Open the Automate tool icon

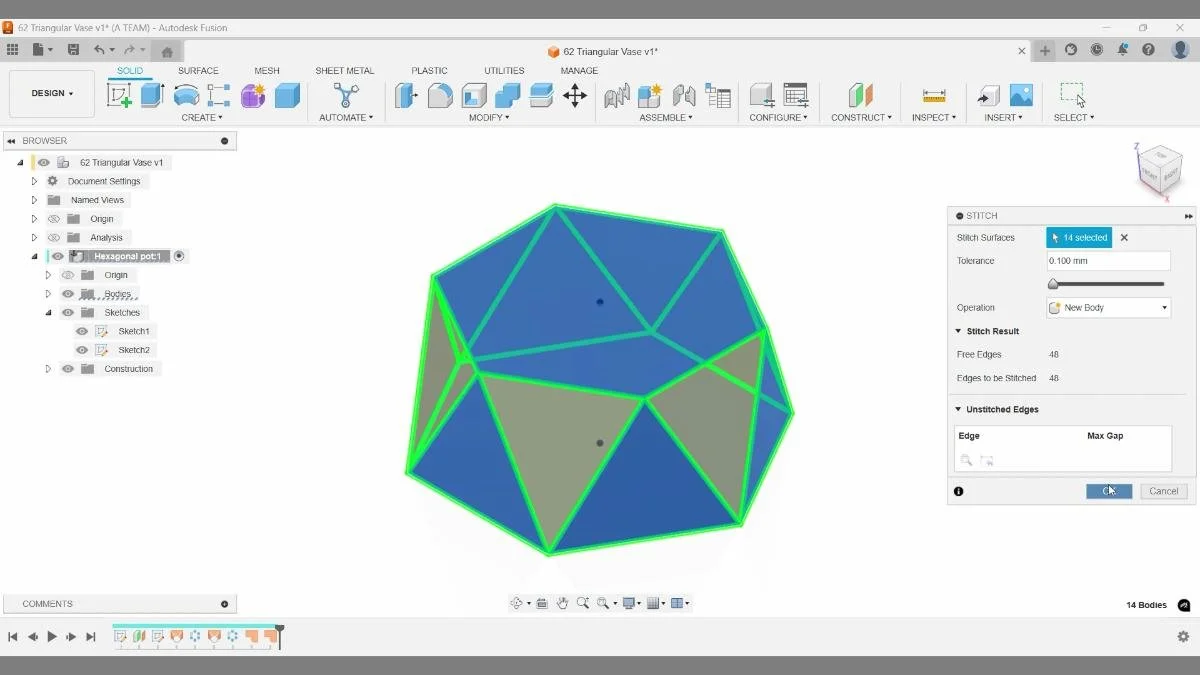pos(346,95)
